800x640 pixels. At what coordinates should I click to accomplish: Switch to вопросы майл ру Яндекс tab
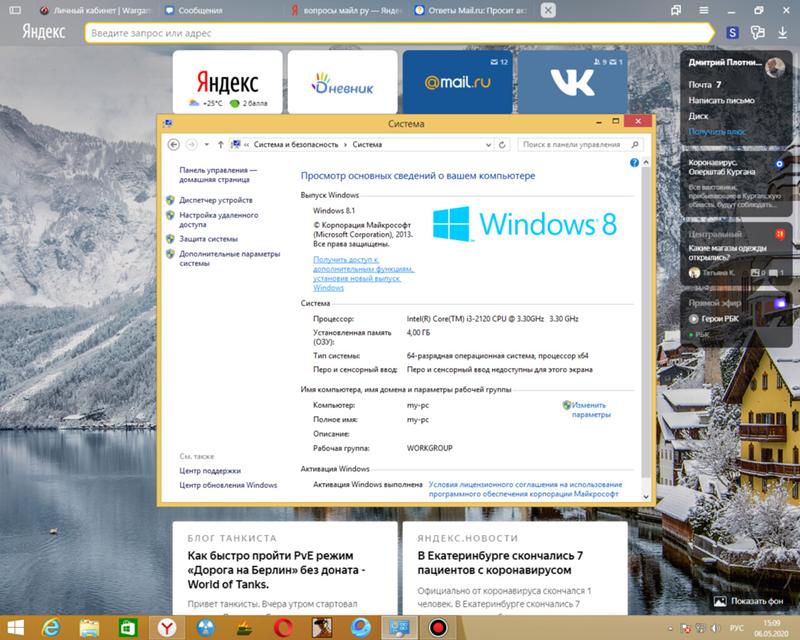[345, 10]
